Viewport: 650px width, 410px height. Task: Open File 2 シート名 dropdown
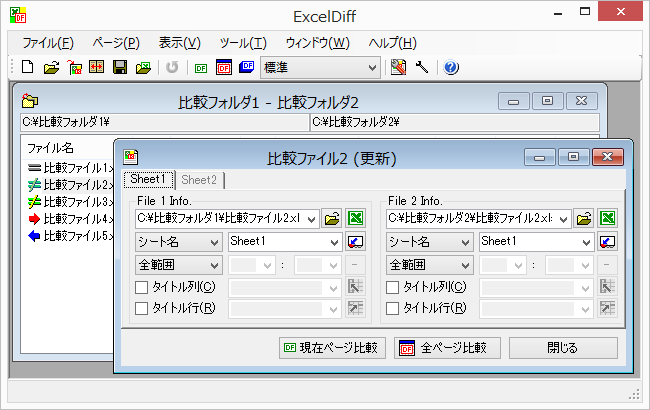(x=430, y=242)
